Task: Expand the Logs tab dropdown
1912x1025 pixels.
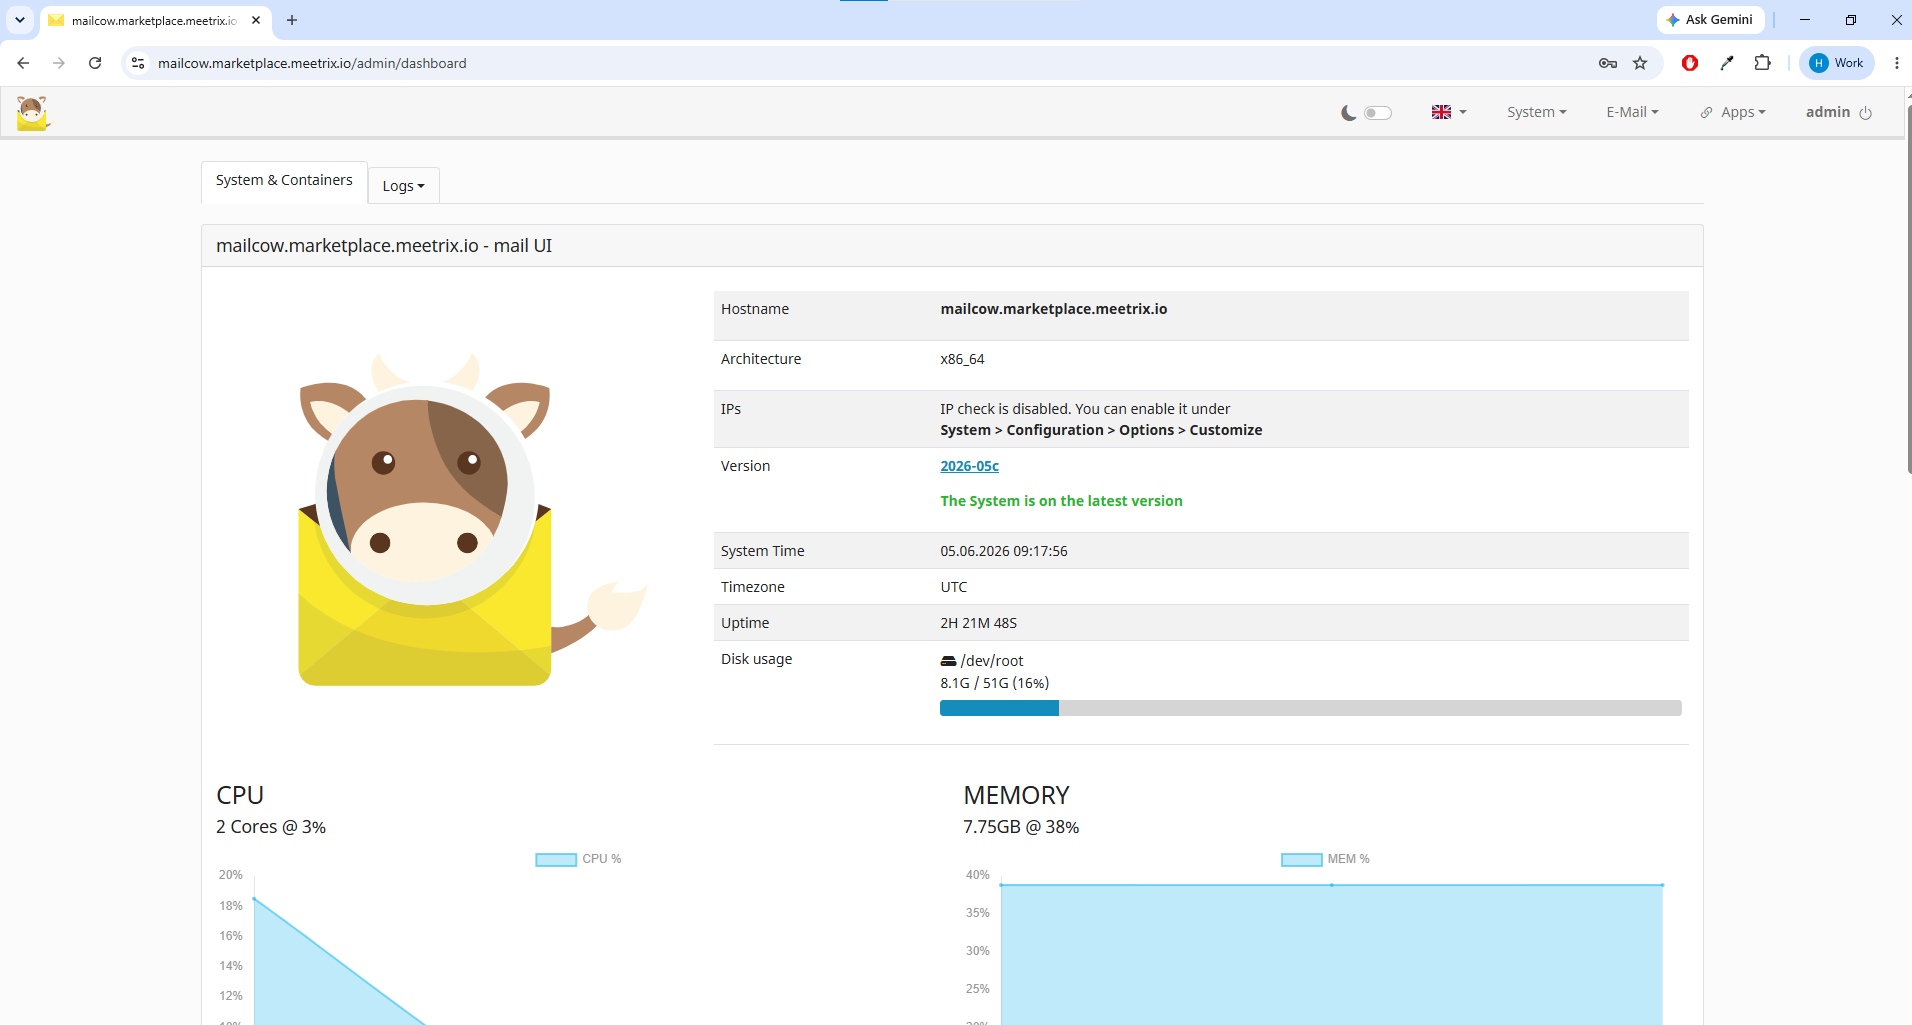Action: click(403, 186)
